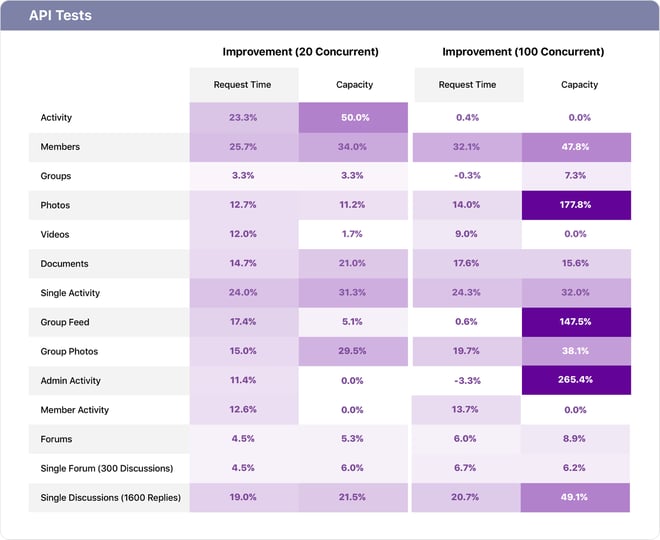The image size is (660, 540).
Task: Click the -3.3% Admin Activity cell
Action: [x=467, y=381]
